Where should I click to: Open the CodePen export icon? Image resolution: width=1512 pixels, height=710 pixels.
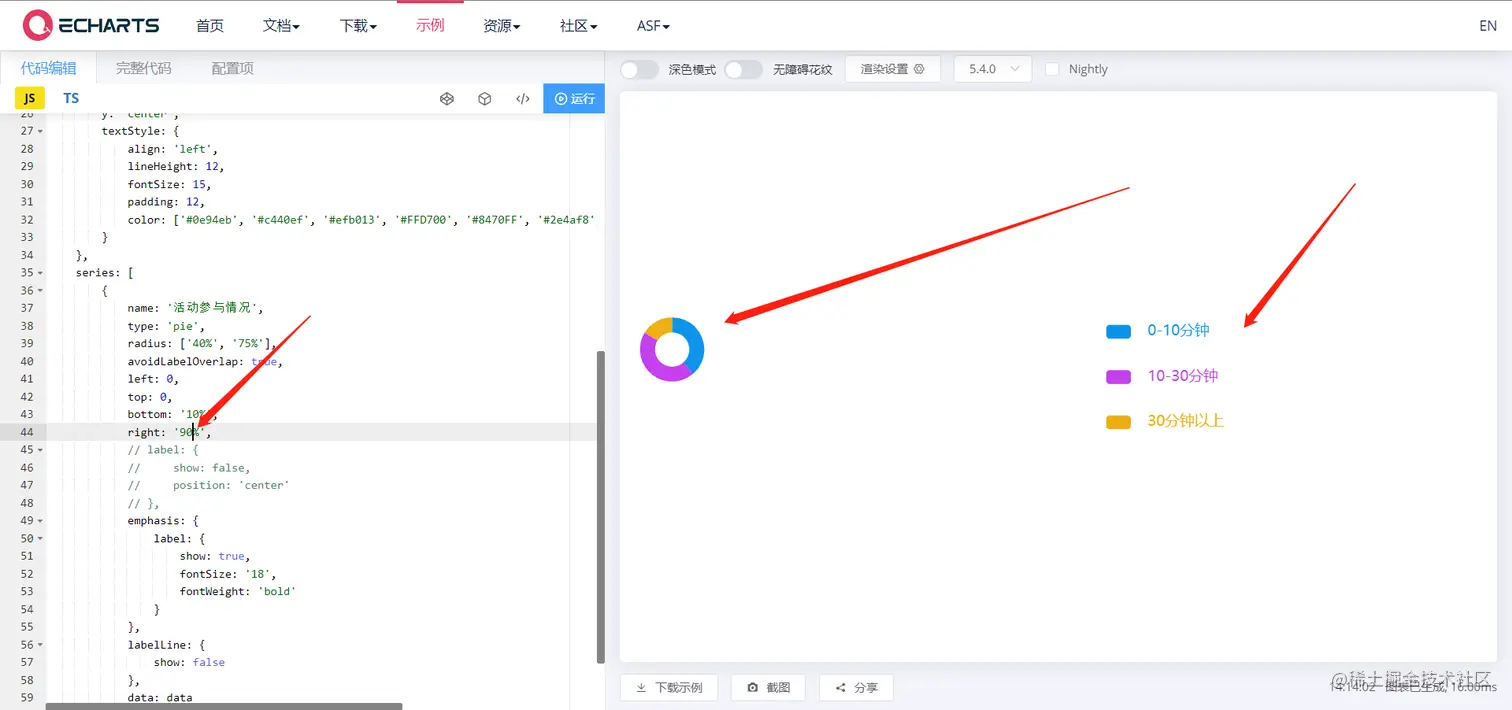pos(447,98)
